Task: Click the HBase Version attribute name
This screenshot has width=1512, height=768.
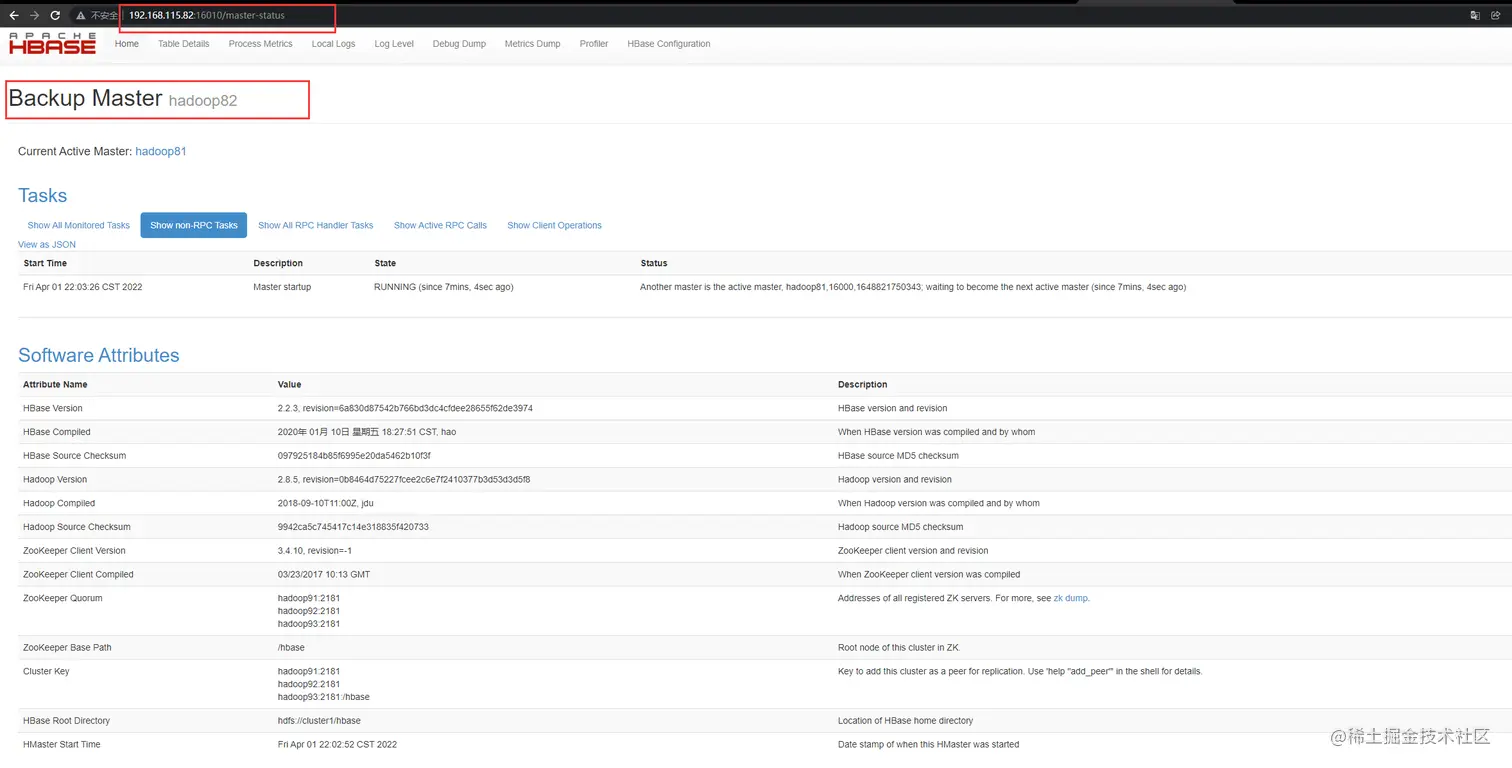Action: (53, 408)
